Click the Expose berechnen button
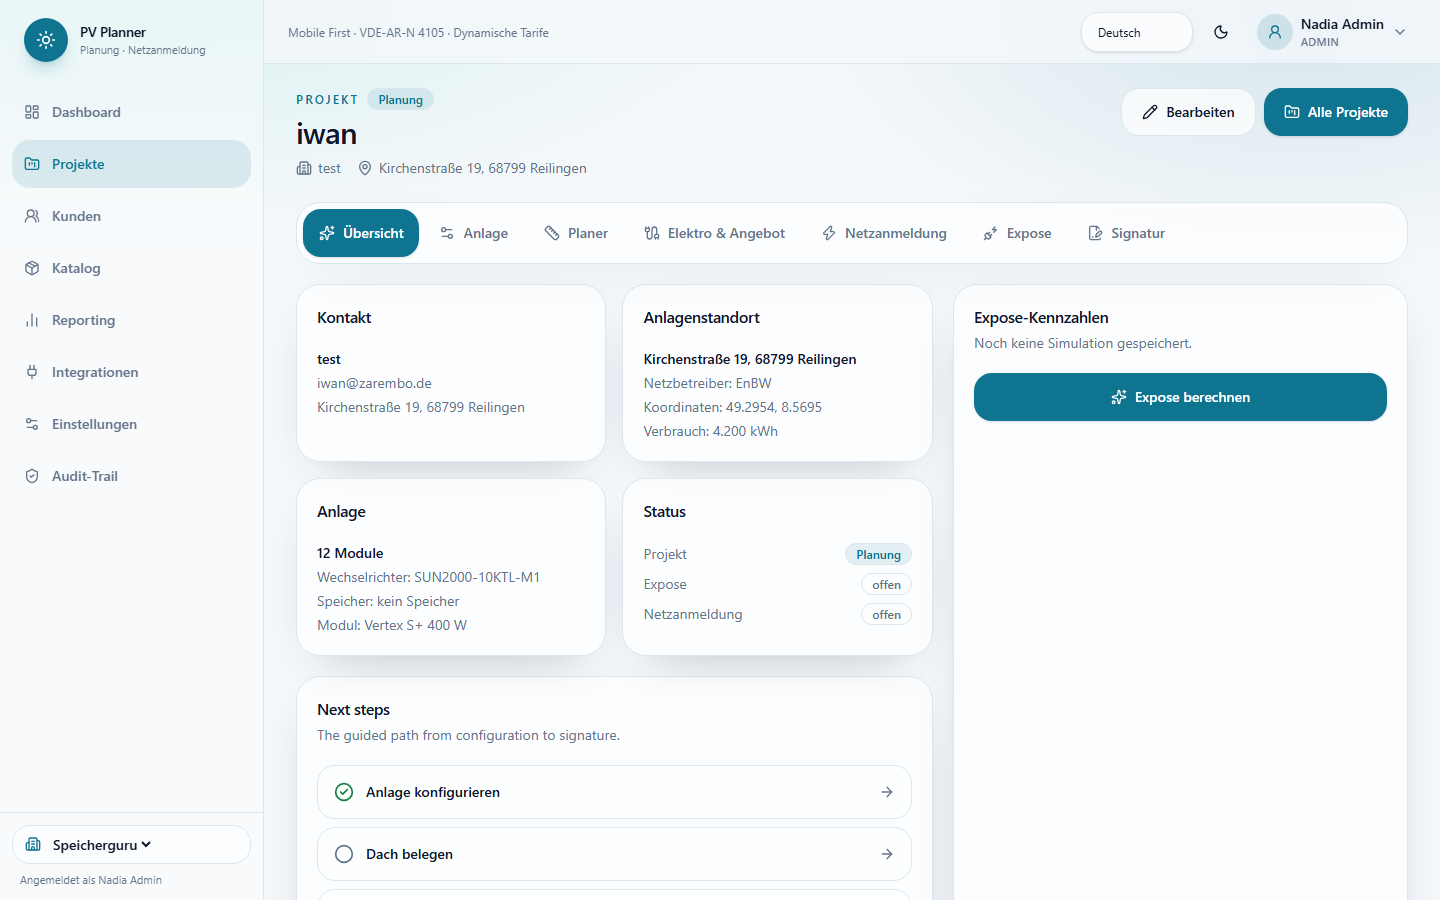Image resolution: width=1440 pixels, height=900 pixels. click(1180, 397)
